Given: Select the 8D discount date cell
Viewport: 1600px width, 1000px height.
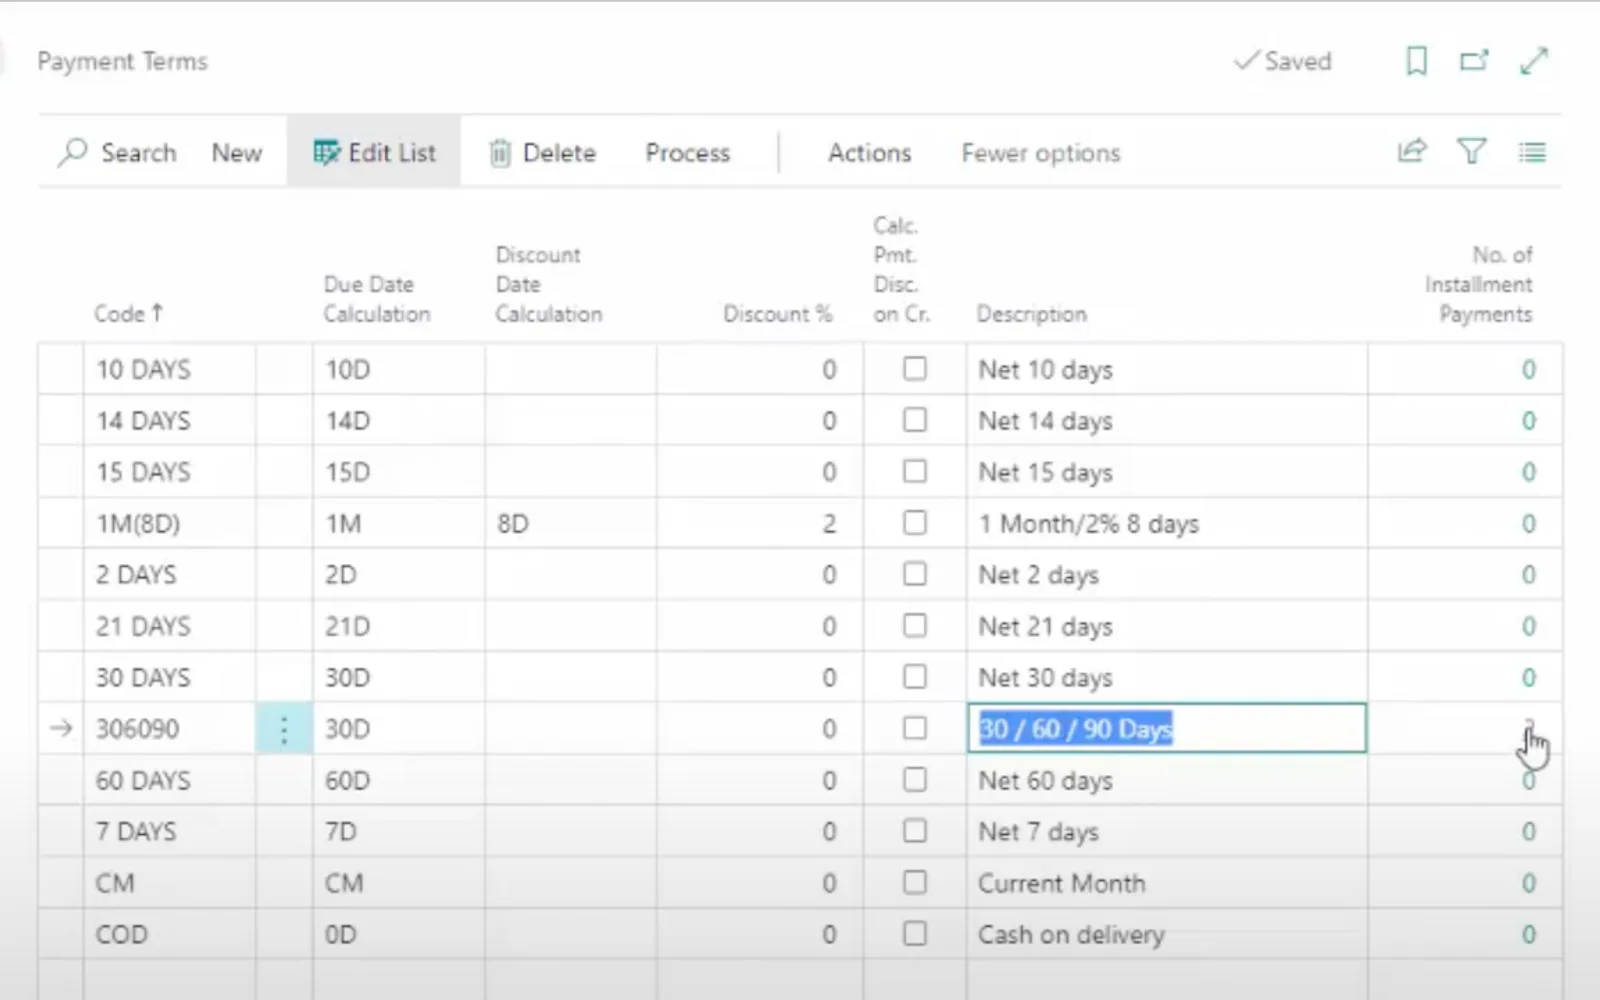Looking at the screenshot, I should click(570, 524).
